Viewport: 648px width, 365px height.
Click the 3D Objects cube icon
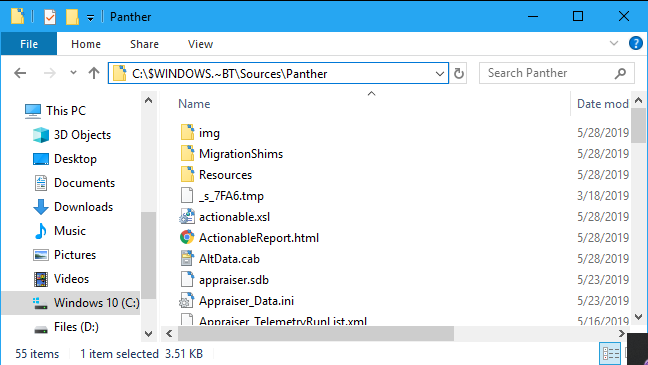tap(41, 135)
